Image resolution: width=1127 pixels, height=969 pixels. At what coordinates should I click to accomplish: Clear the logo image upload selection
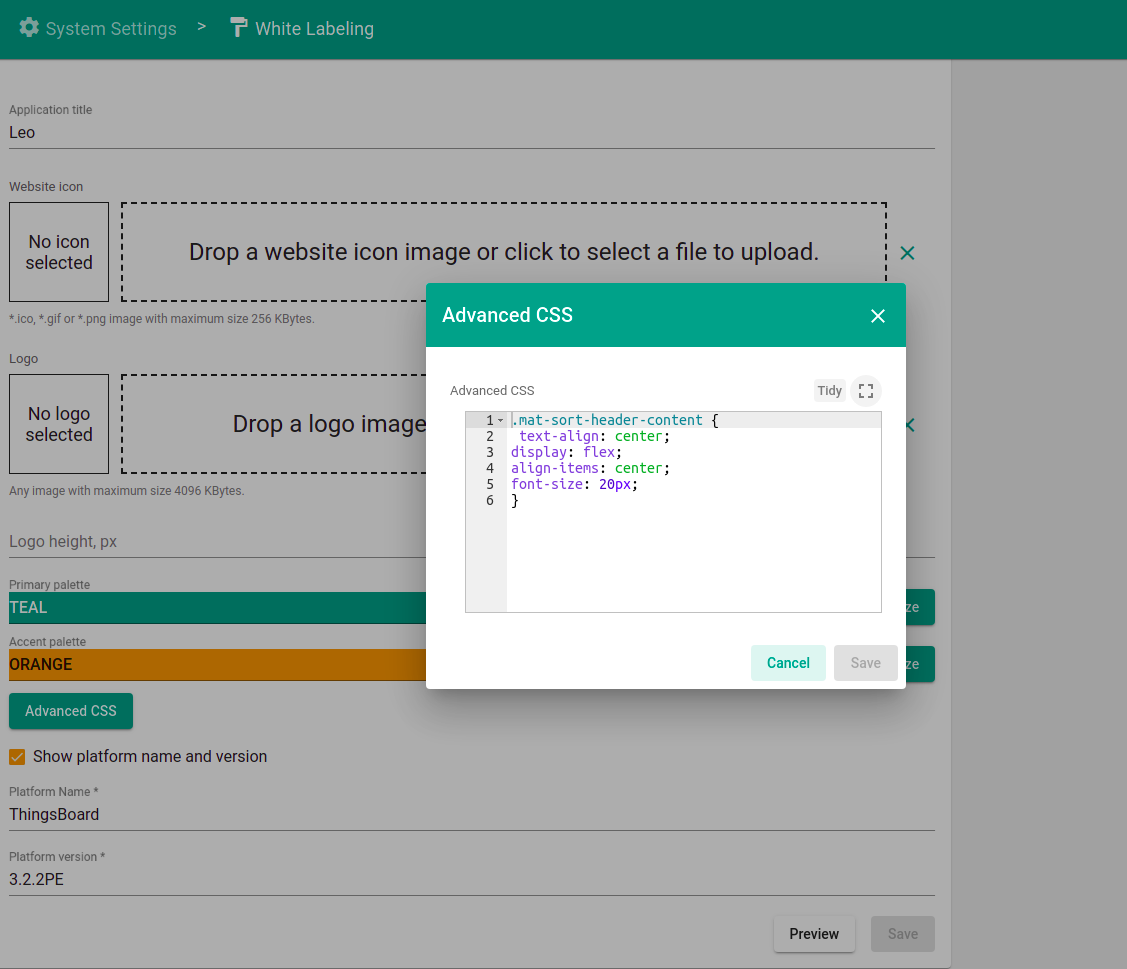[x=907, y=424]
